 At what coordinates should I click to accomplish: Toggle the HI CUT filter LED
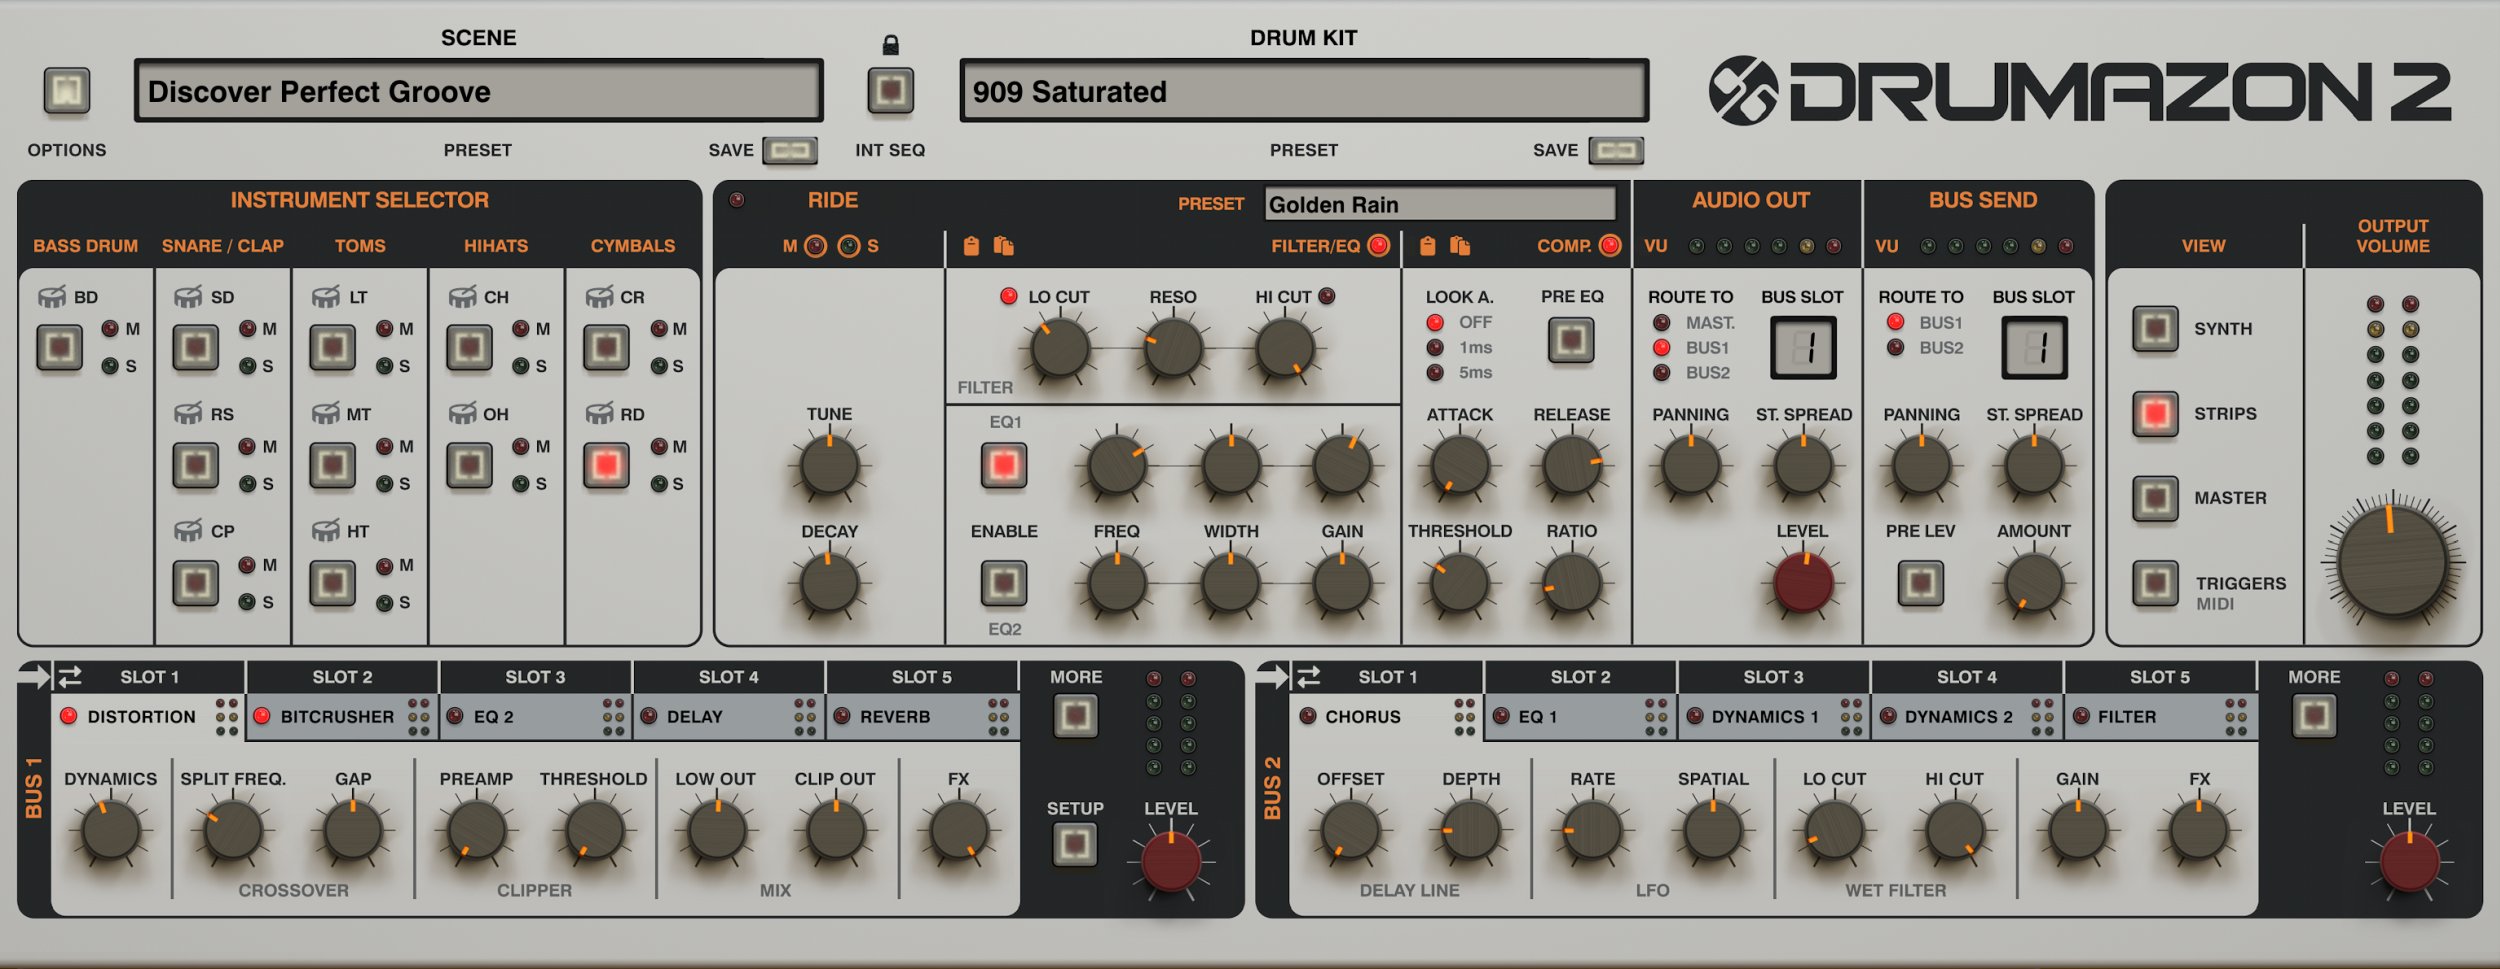pyautogui.click(x=1327, y=296)
